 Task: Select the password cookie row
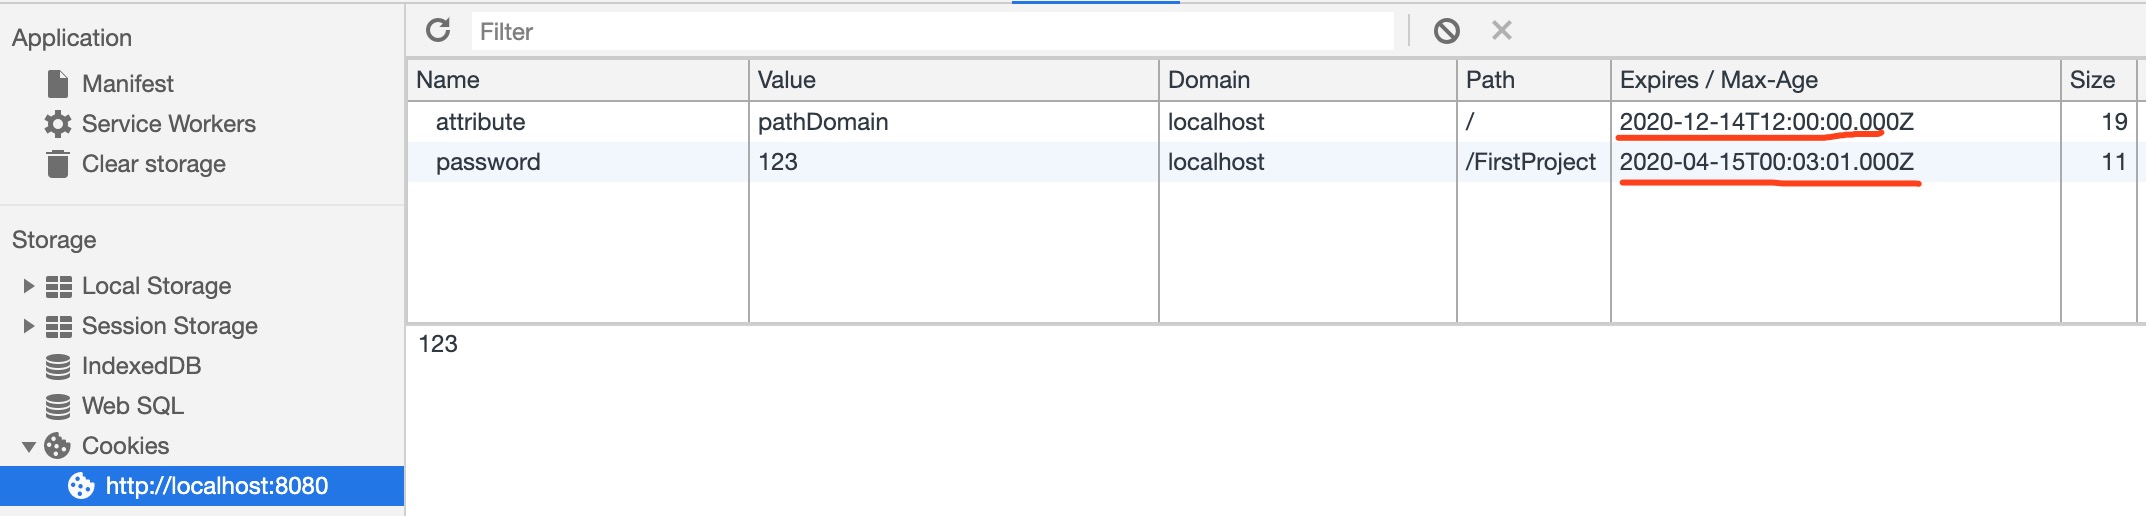1271,162
